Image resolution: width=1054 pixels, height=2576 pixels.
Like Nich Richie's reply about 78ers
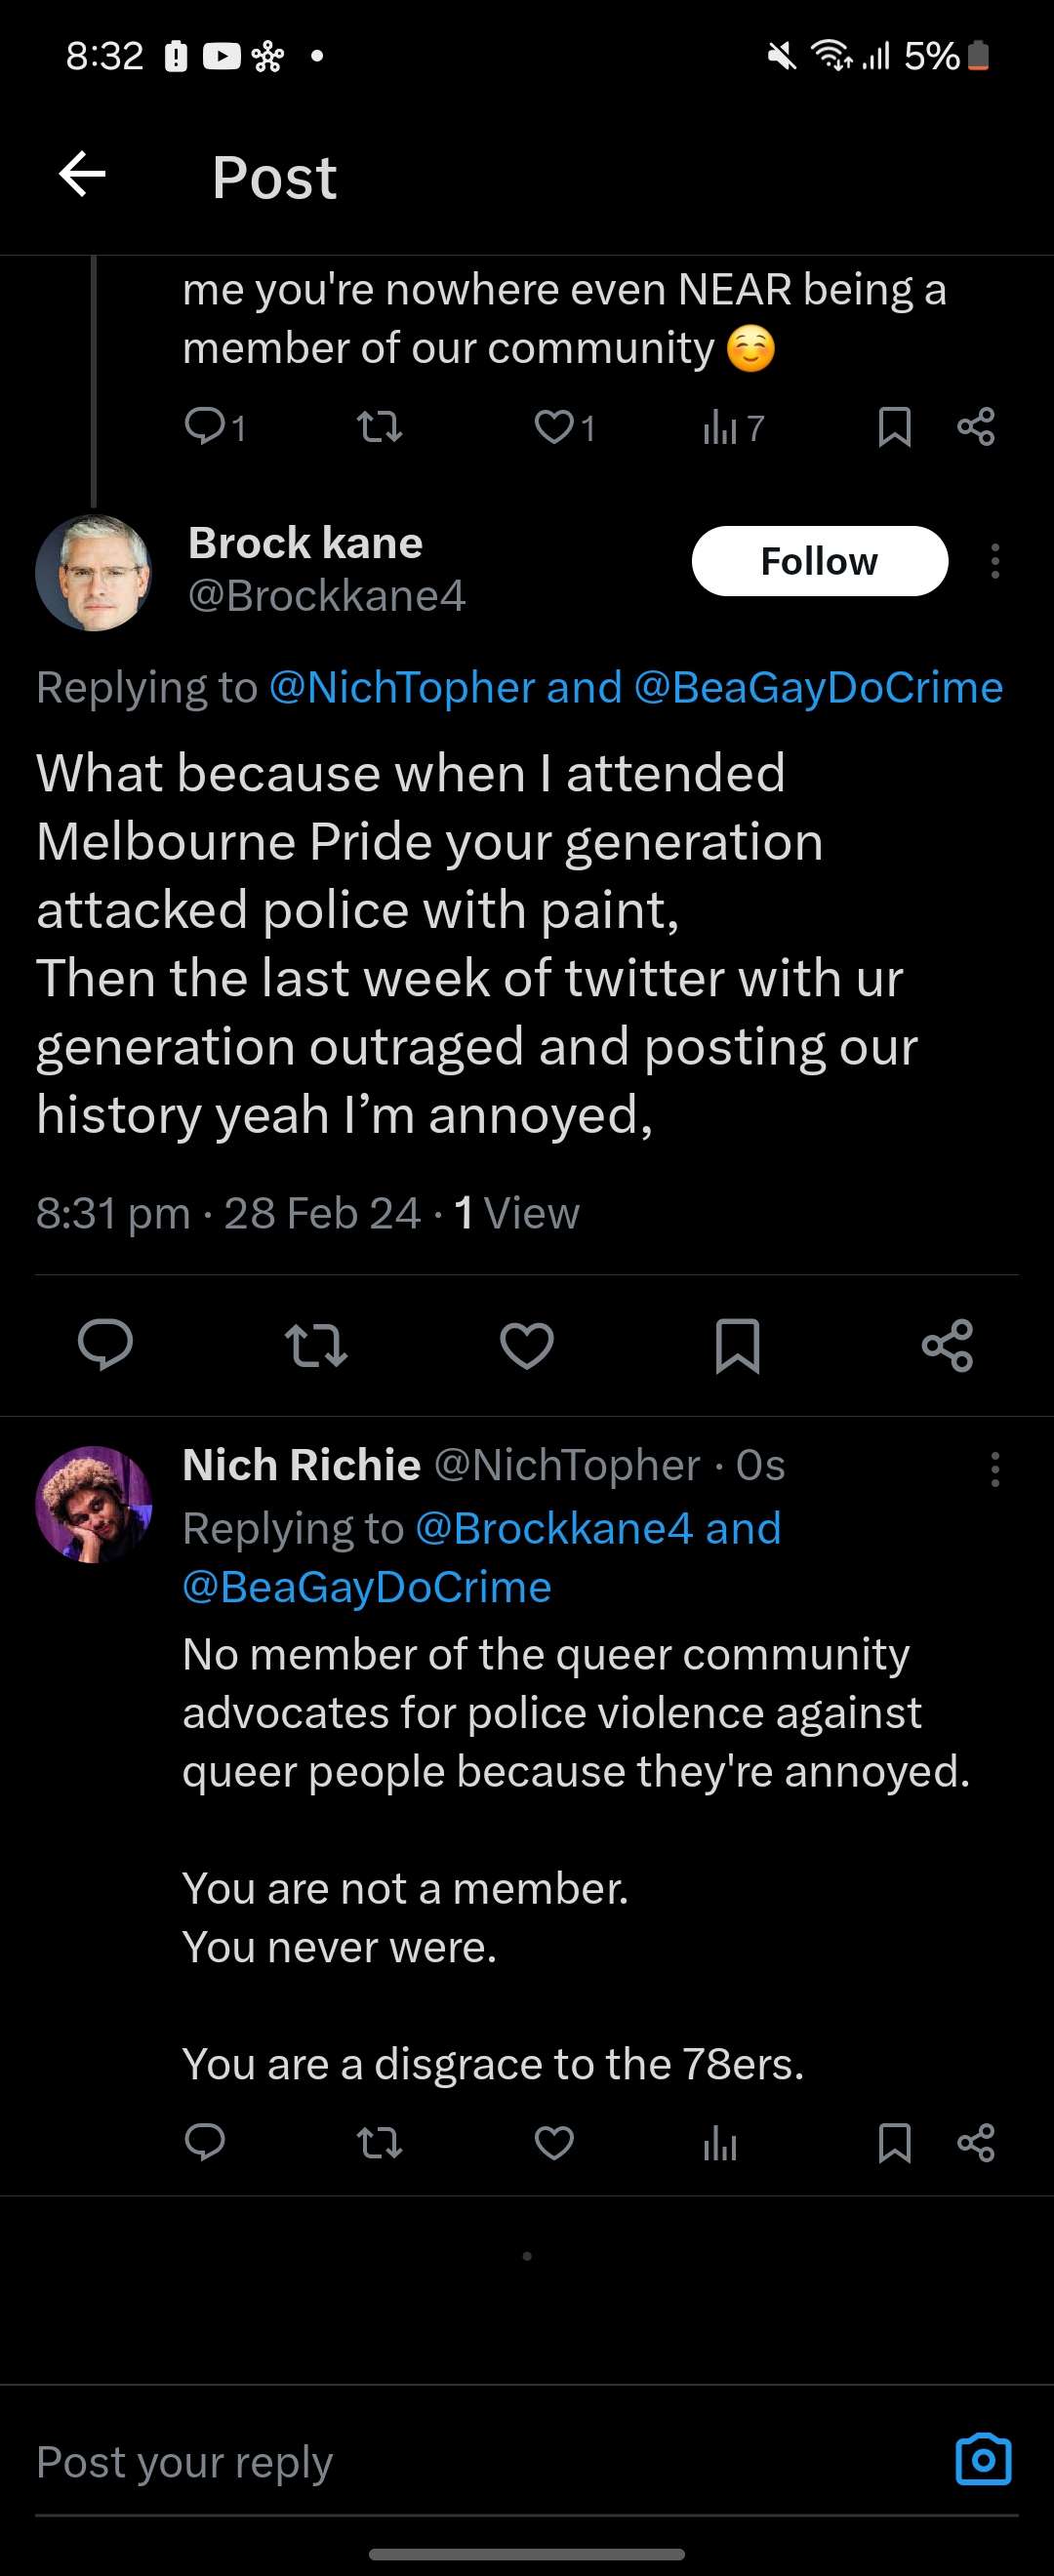(554, 2142)
